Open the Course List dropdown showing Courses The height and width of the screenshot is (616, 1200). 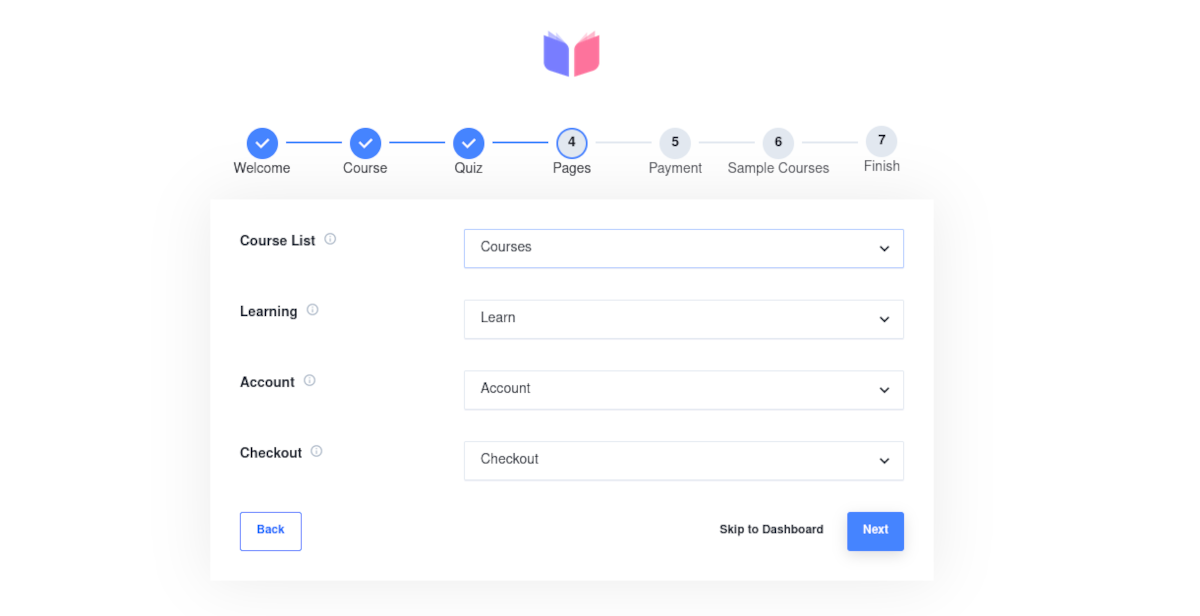(x=684, y=248)
